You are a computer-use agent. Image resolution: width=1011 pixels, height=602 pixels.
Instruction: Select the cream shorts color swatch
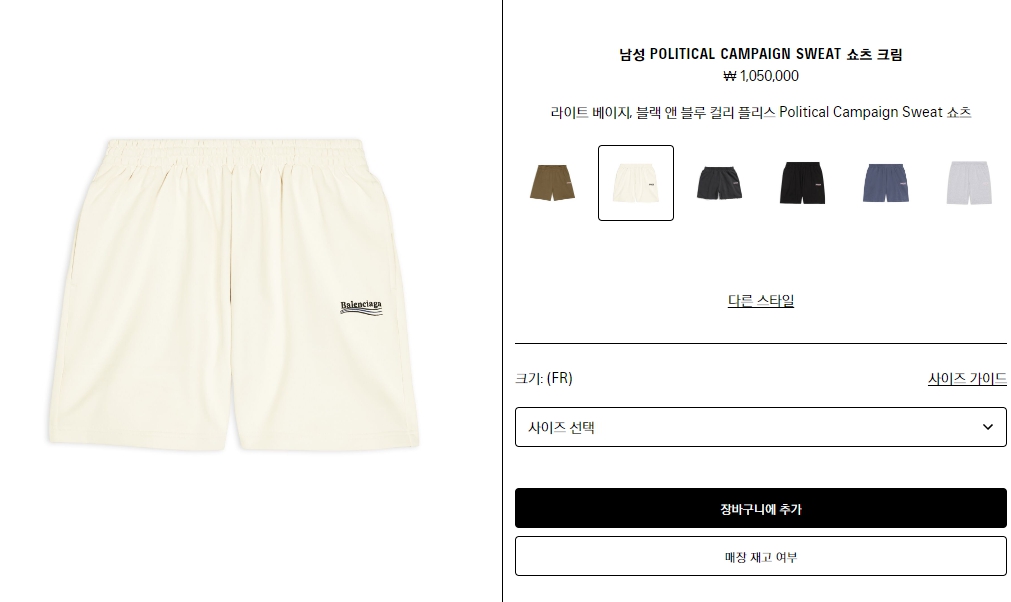(x=636, y=183)
